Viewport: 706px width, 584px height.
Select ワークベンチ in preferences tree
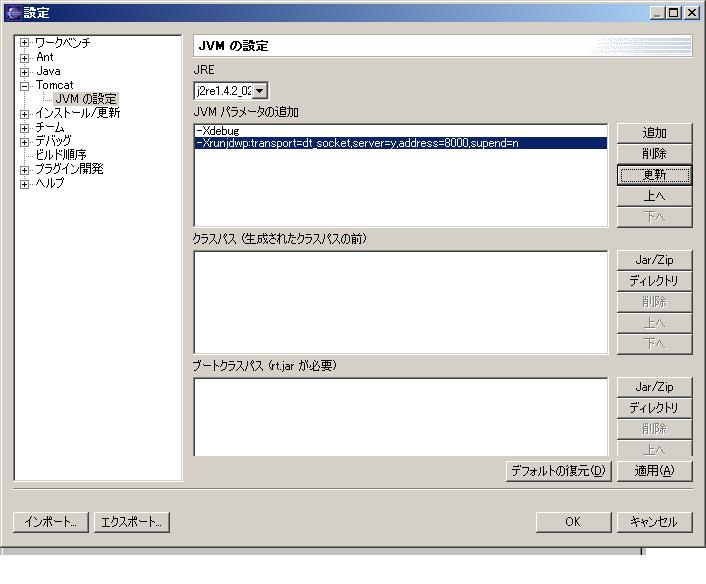tap(63, 43)
